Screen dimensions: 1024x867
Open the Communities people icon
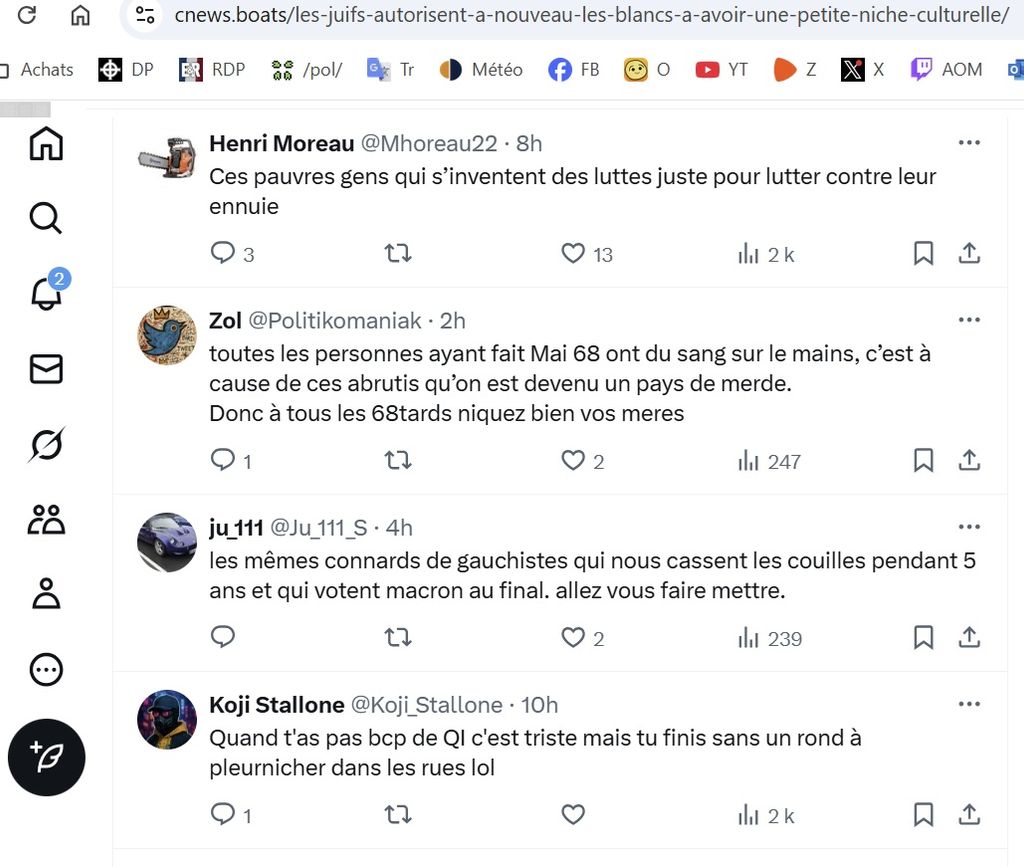46,520
